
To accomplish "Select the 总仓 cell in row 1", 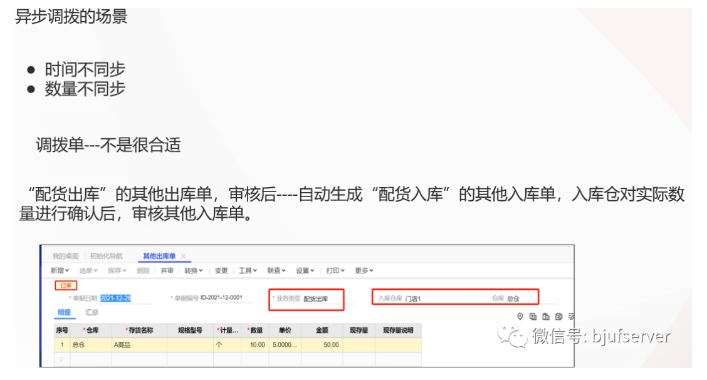I will coord(91,344).
